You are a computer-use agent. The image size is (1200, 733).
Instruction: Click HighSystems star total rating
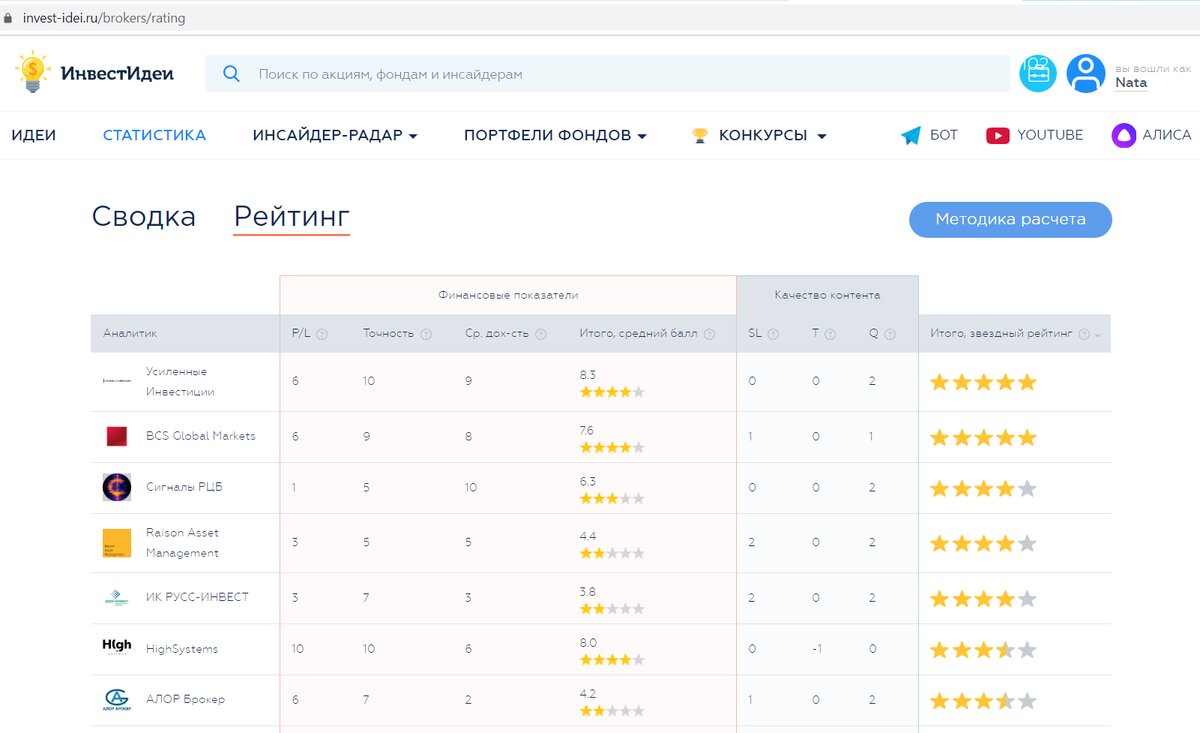[x=983, y=650]
